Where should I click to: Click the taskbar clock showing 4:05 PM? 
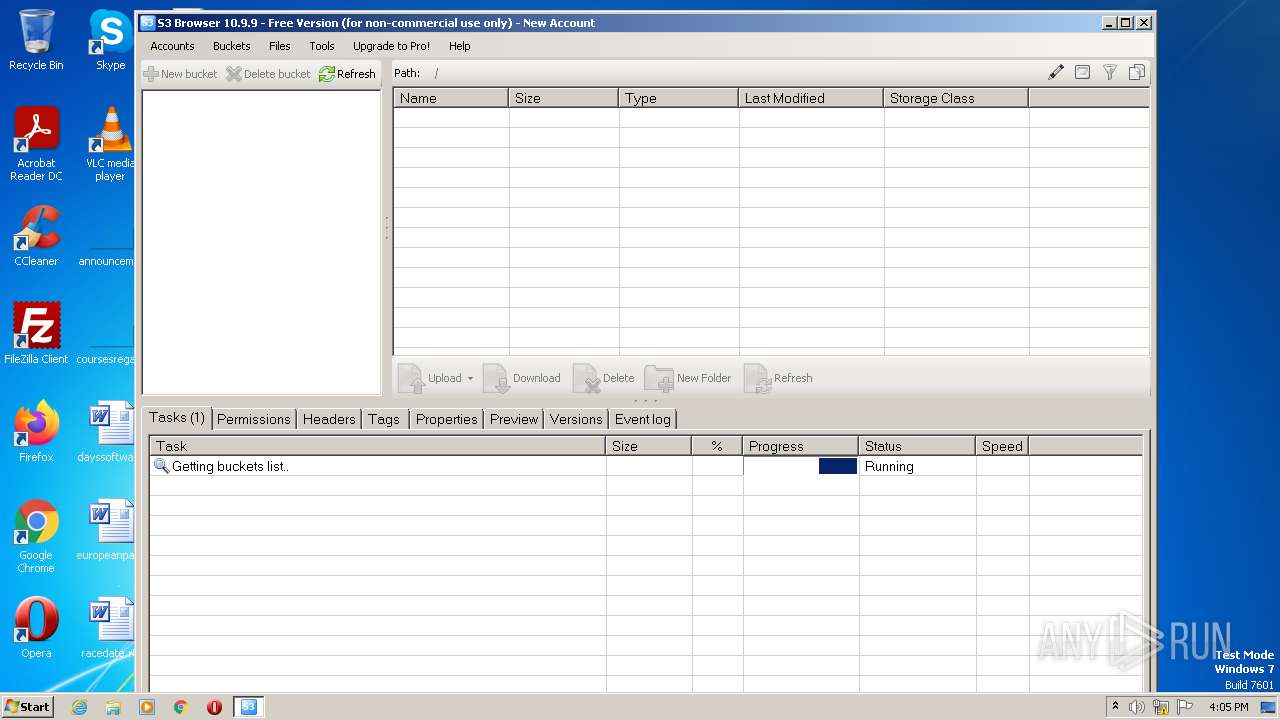(x=1228, y=707)
